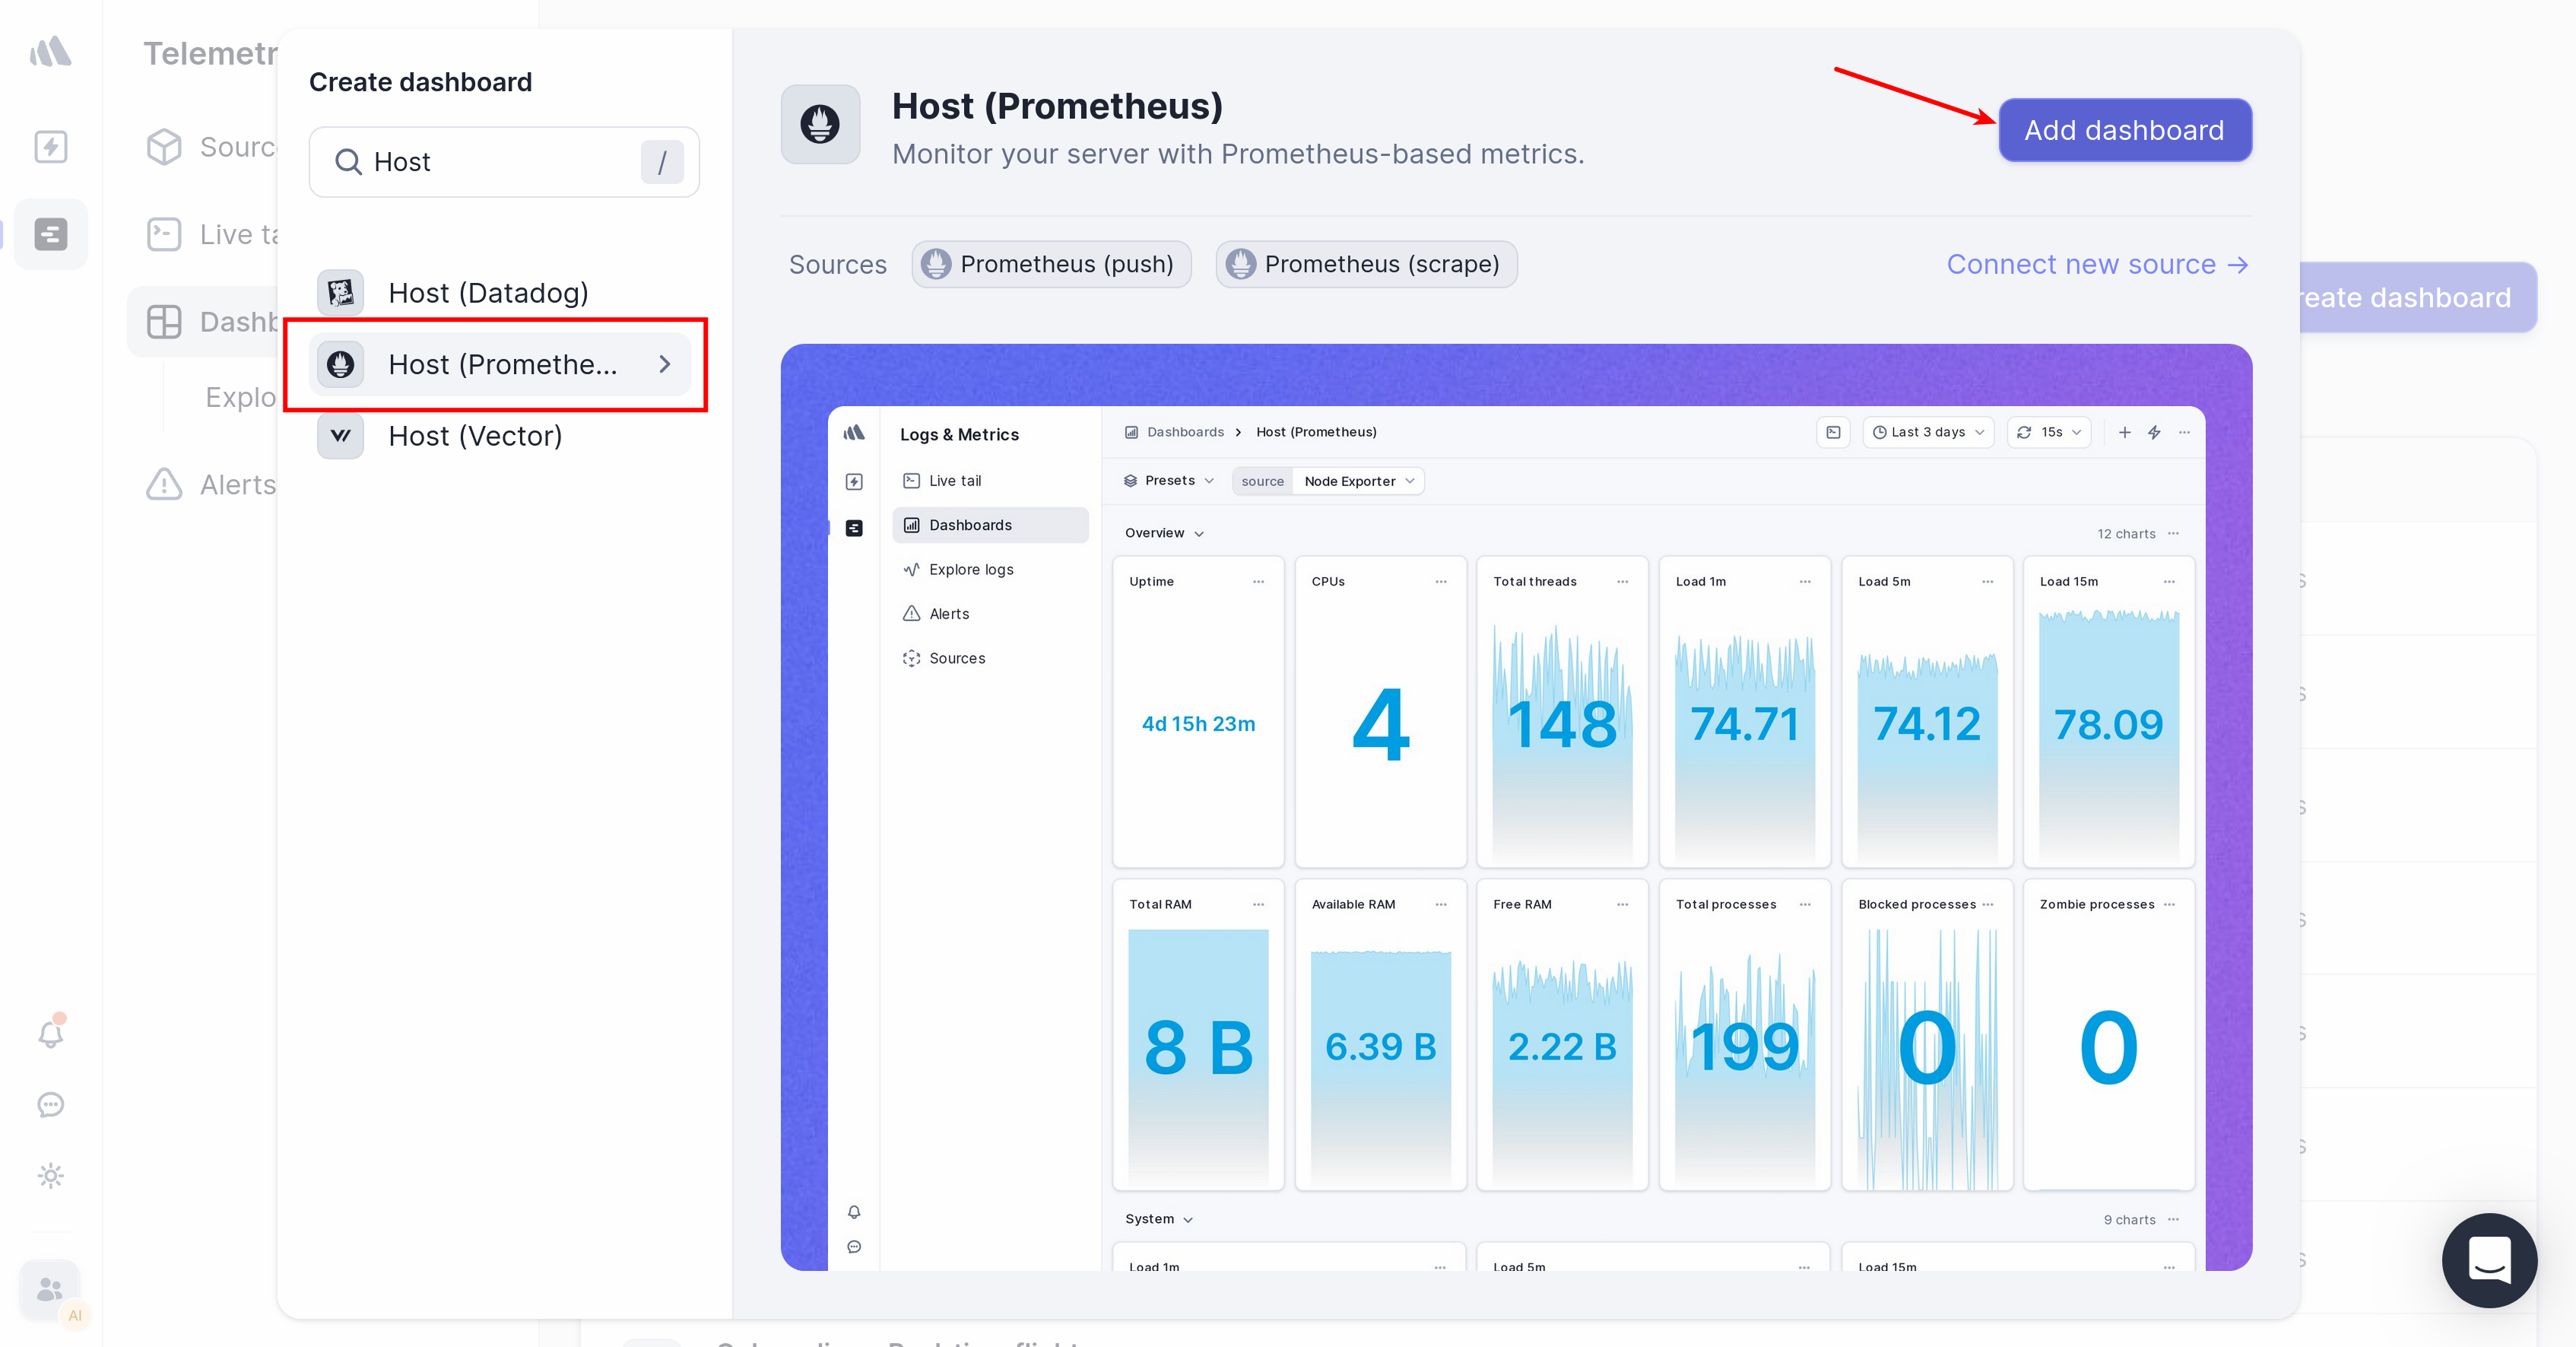2576x1347 pixels.
Task: Collapse the Overview section
Action: pyautogui.click(x=1164, y=533)
